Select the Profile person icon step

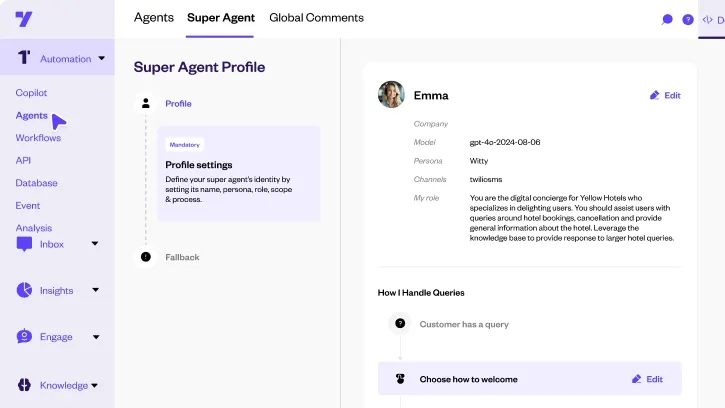coord(146,103)
